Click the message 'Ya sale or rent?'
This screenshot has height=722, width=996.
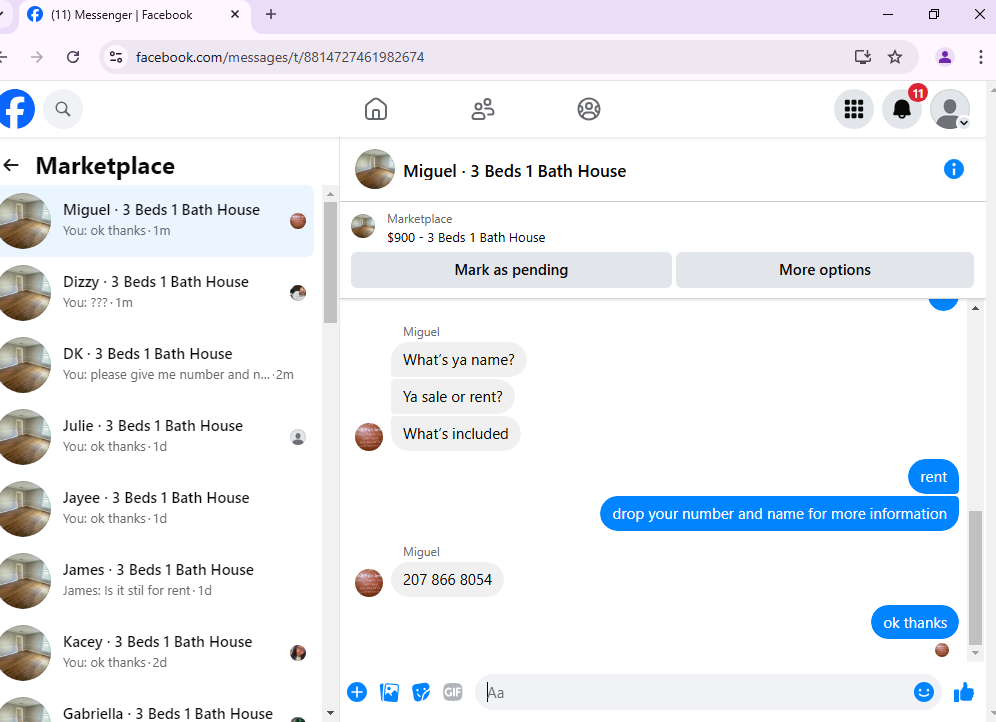pyautogui.click(x=453, y=397)
